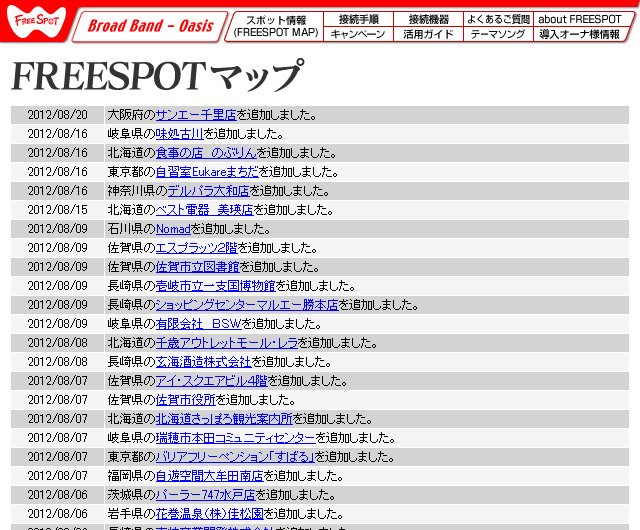Viewport: 640px width, 530px height.
Task: Open the 玄海酒造株式会社 link
Action: pyautogui.click(x=204, y=361)
